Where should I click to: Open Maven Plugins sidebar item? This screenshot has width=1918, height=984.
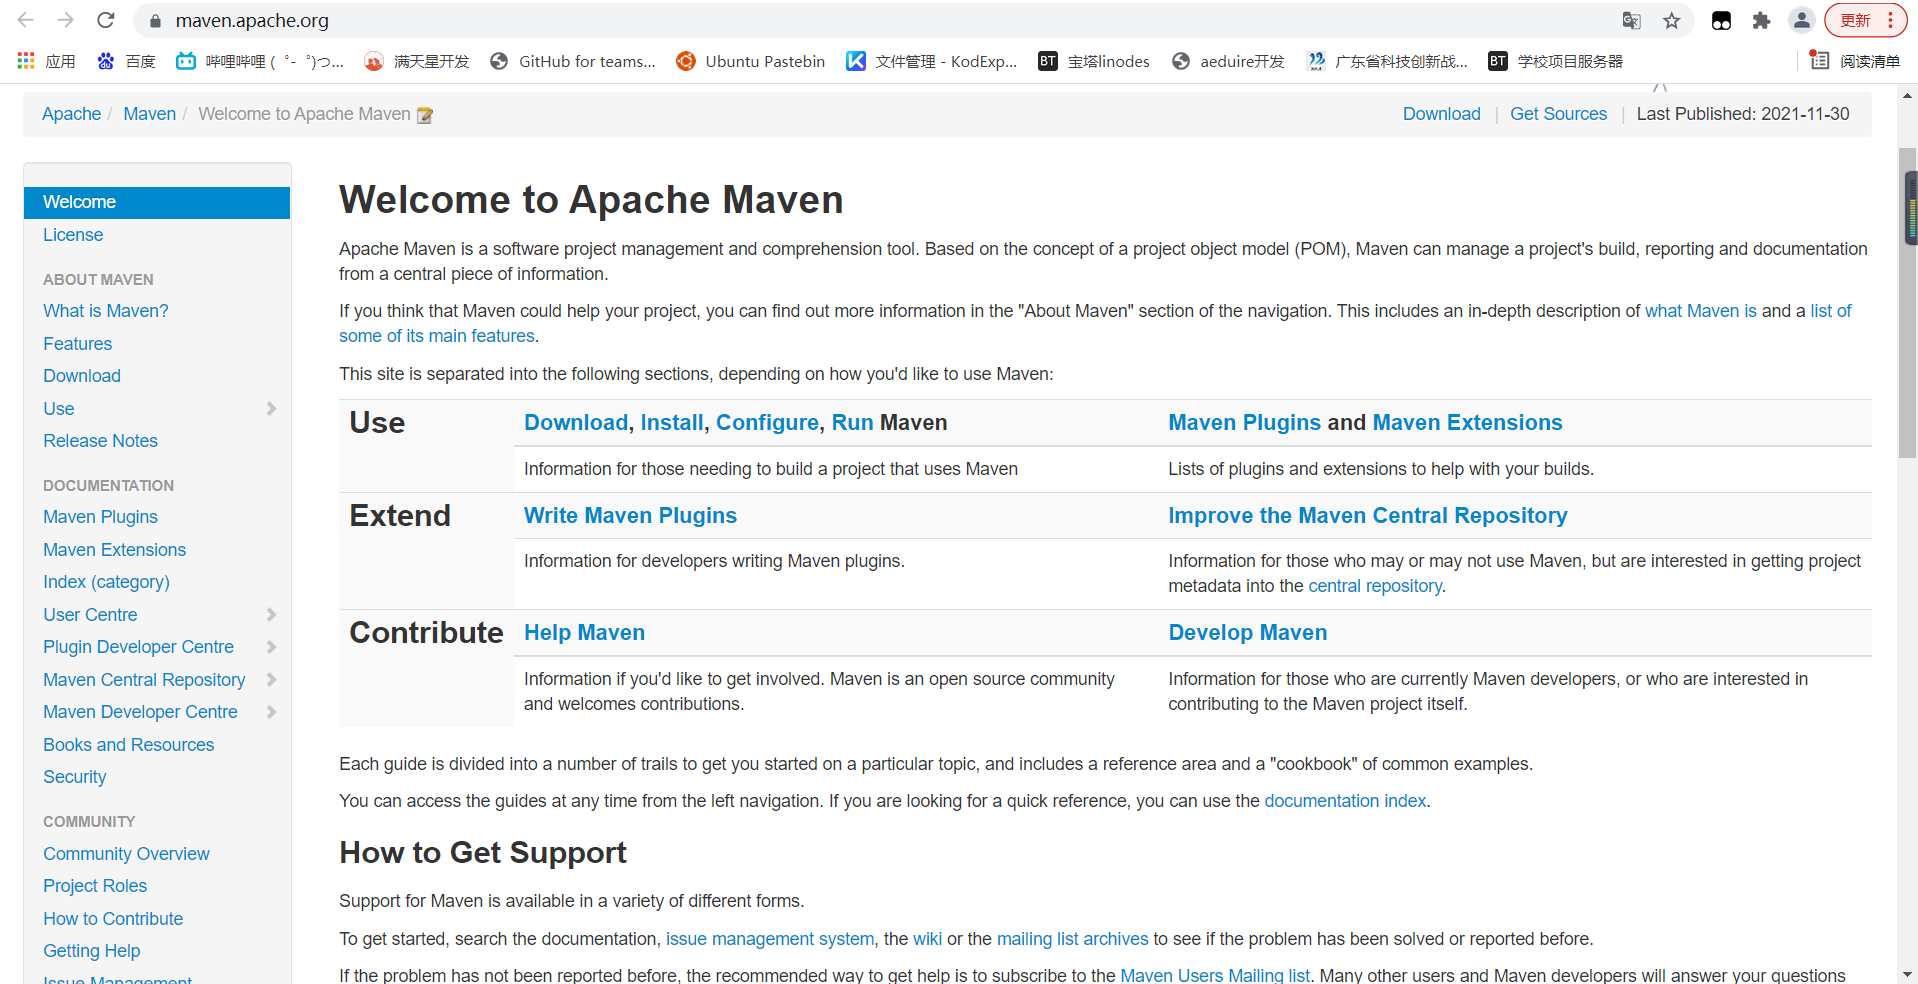[100, 517]
